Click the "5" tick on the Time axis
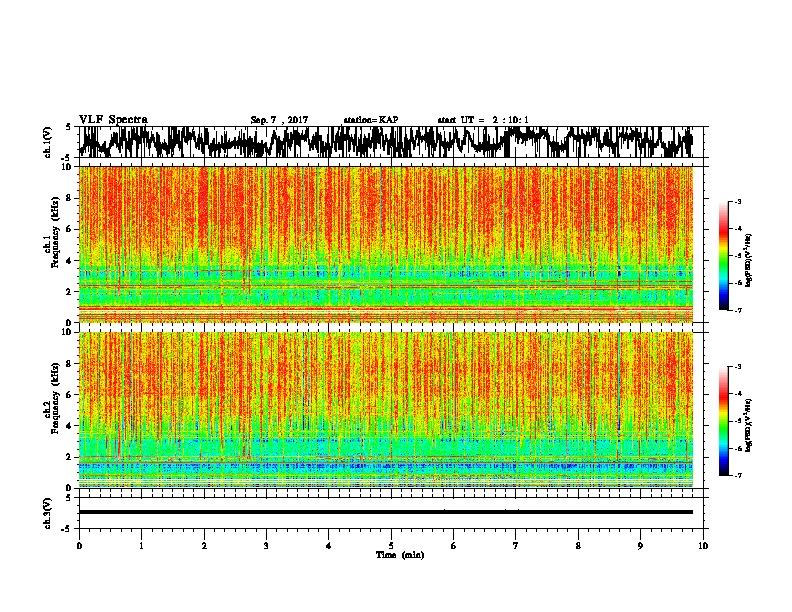Viewport: 792px width, 612px height. [391, 546]
